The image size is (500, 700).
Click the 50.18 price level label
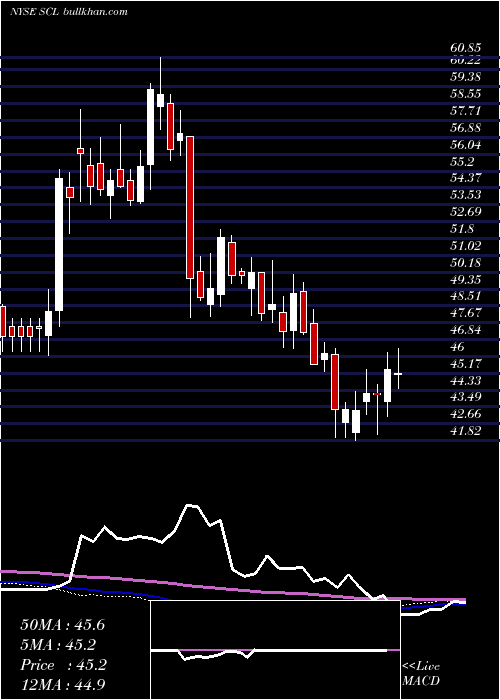pos(465,262)
